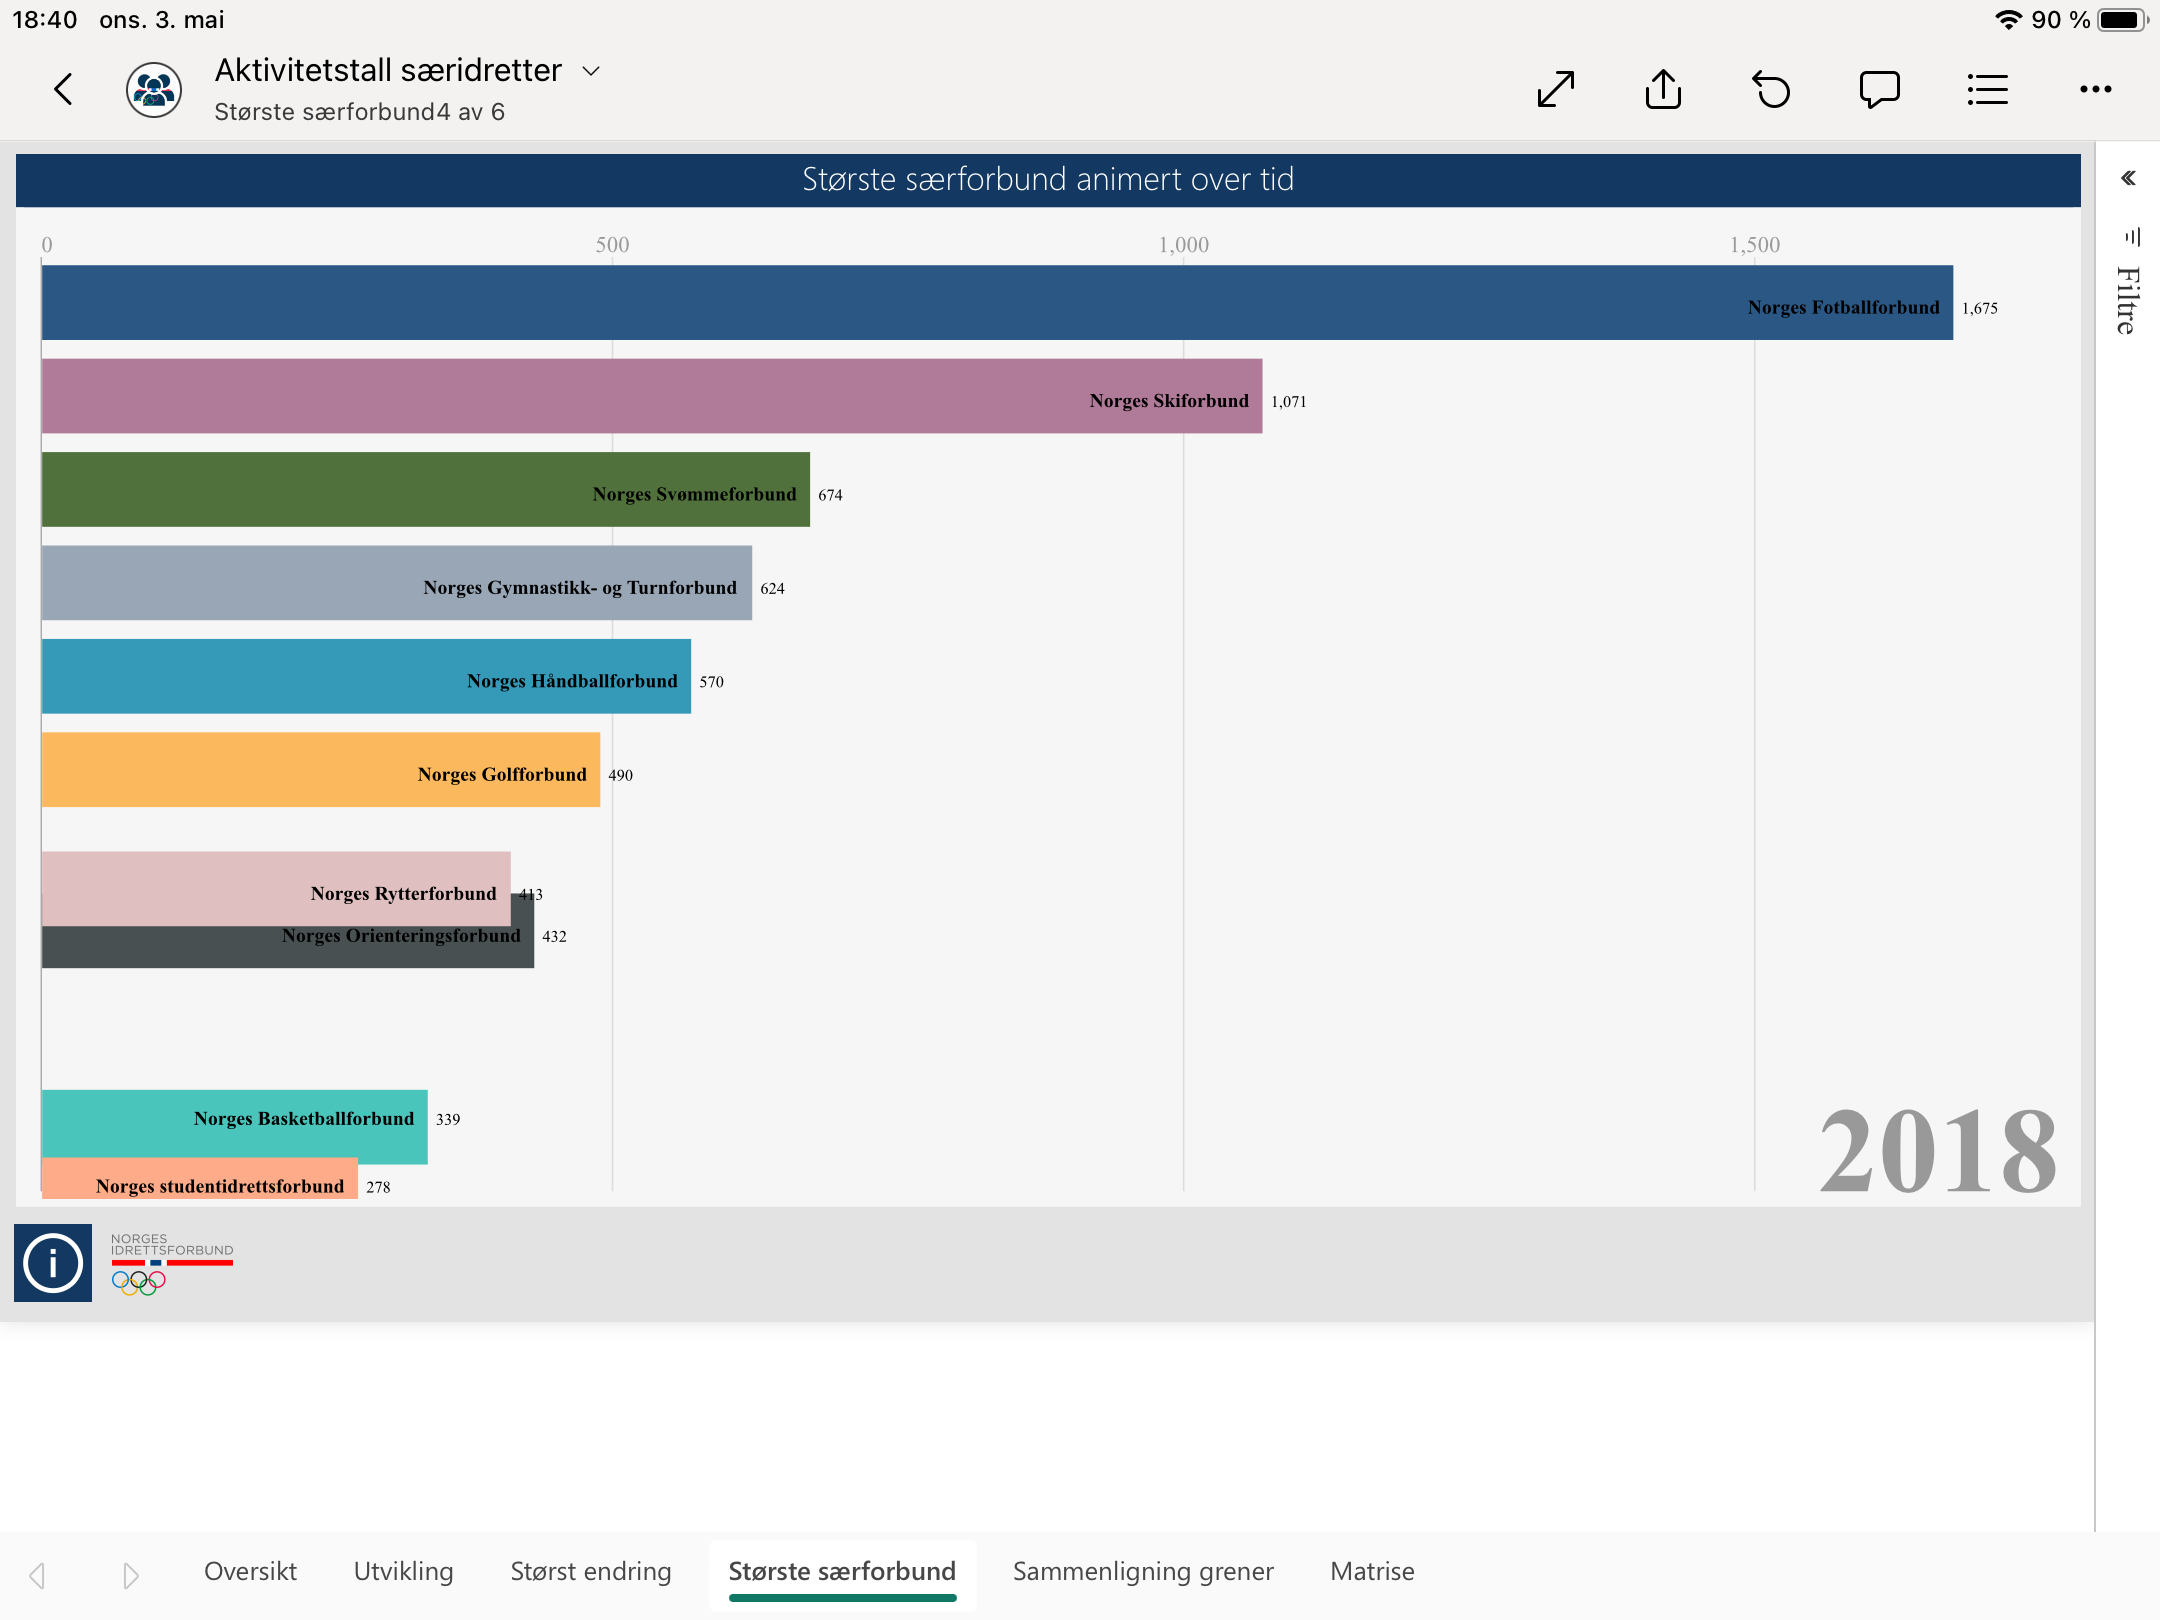The image size is (2160, 1620).
Task: Go back using the back arrow
Action: click(63, 89)
